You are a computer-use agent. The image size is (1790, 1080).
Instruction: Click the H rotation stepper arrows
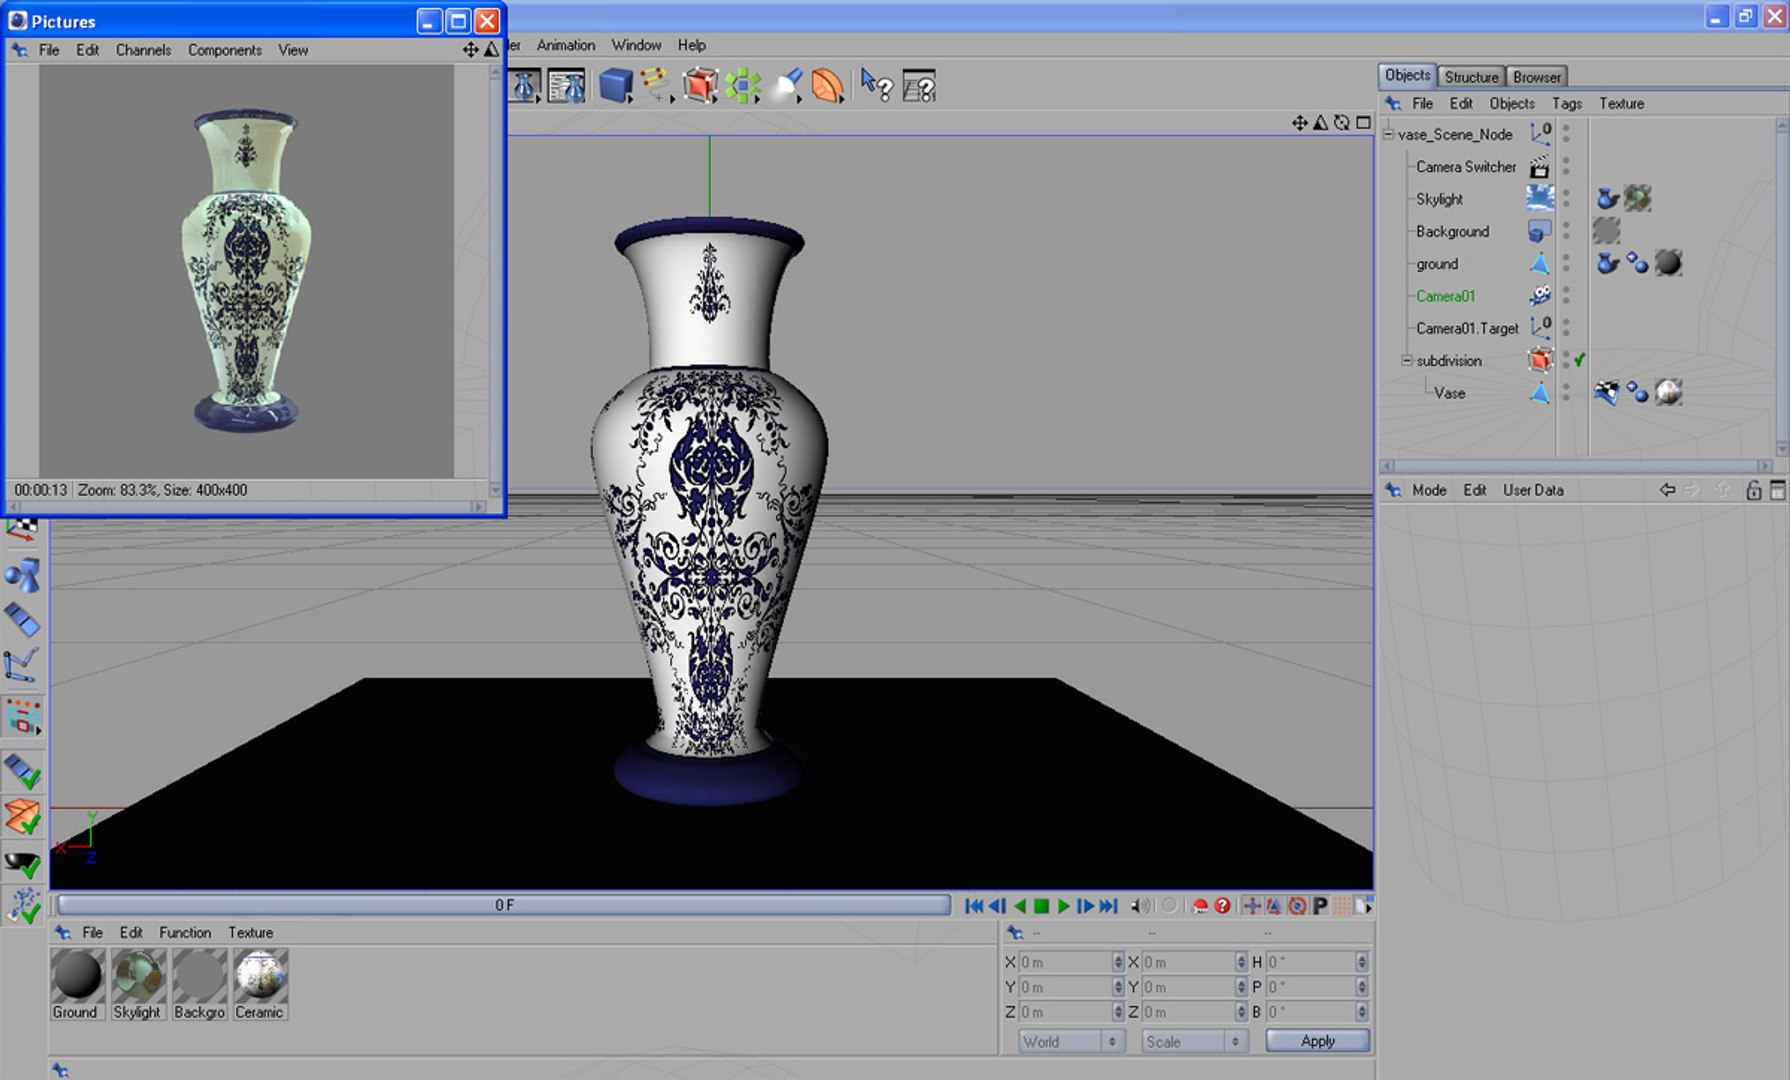click(1361, 962)
